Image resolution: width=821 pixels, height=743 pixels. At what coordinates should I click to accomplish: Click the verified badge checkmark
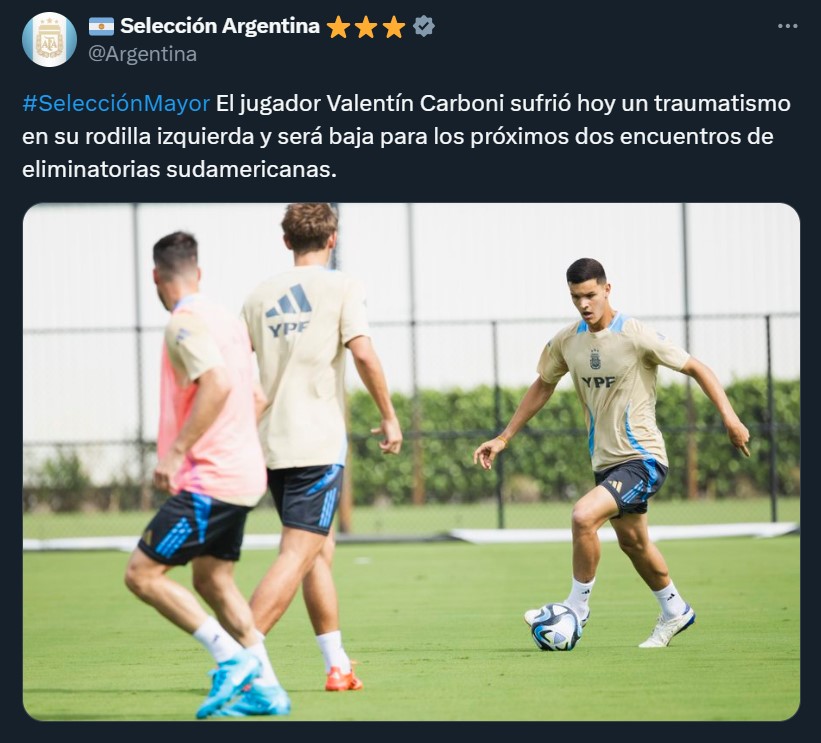(x=423, y=26)
